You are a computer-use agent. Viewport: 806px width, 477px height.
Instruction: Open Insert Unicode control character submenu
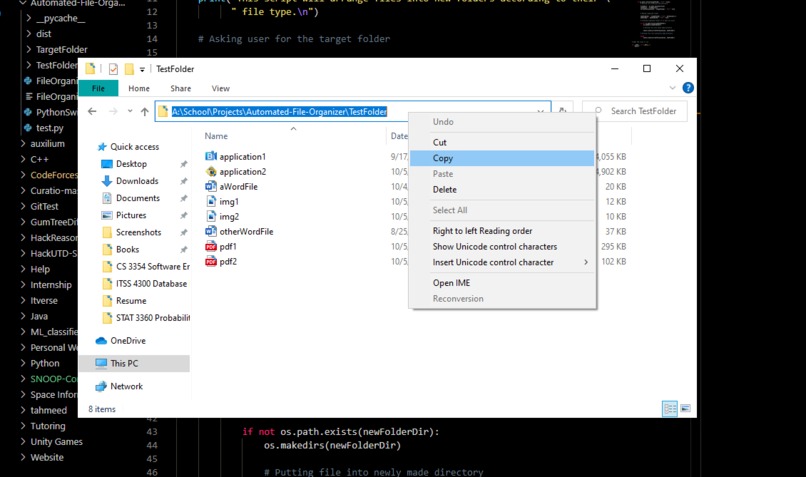502,262
